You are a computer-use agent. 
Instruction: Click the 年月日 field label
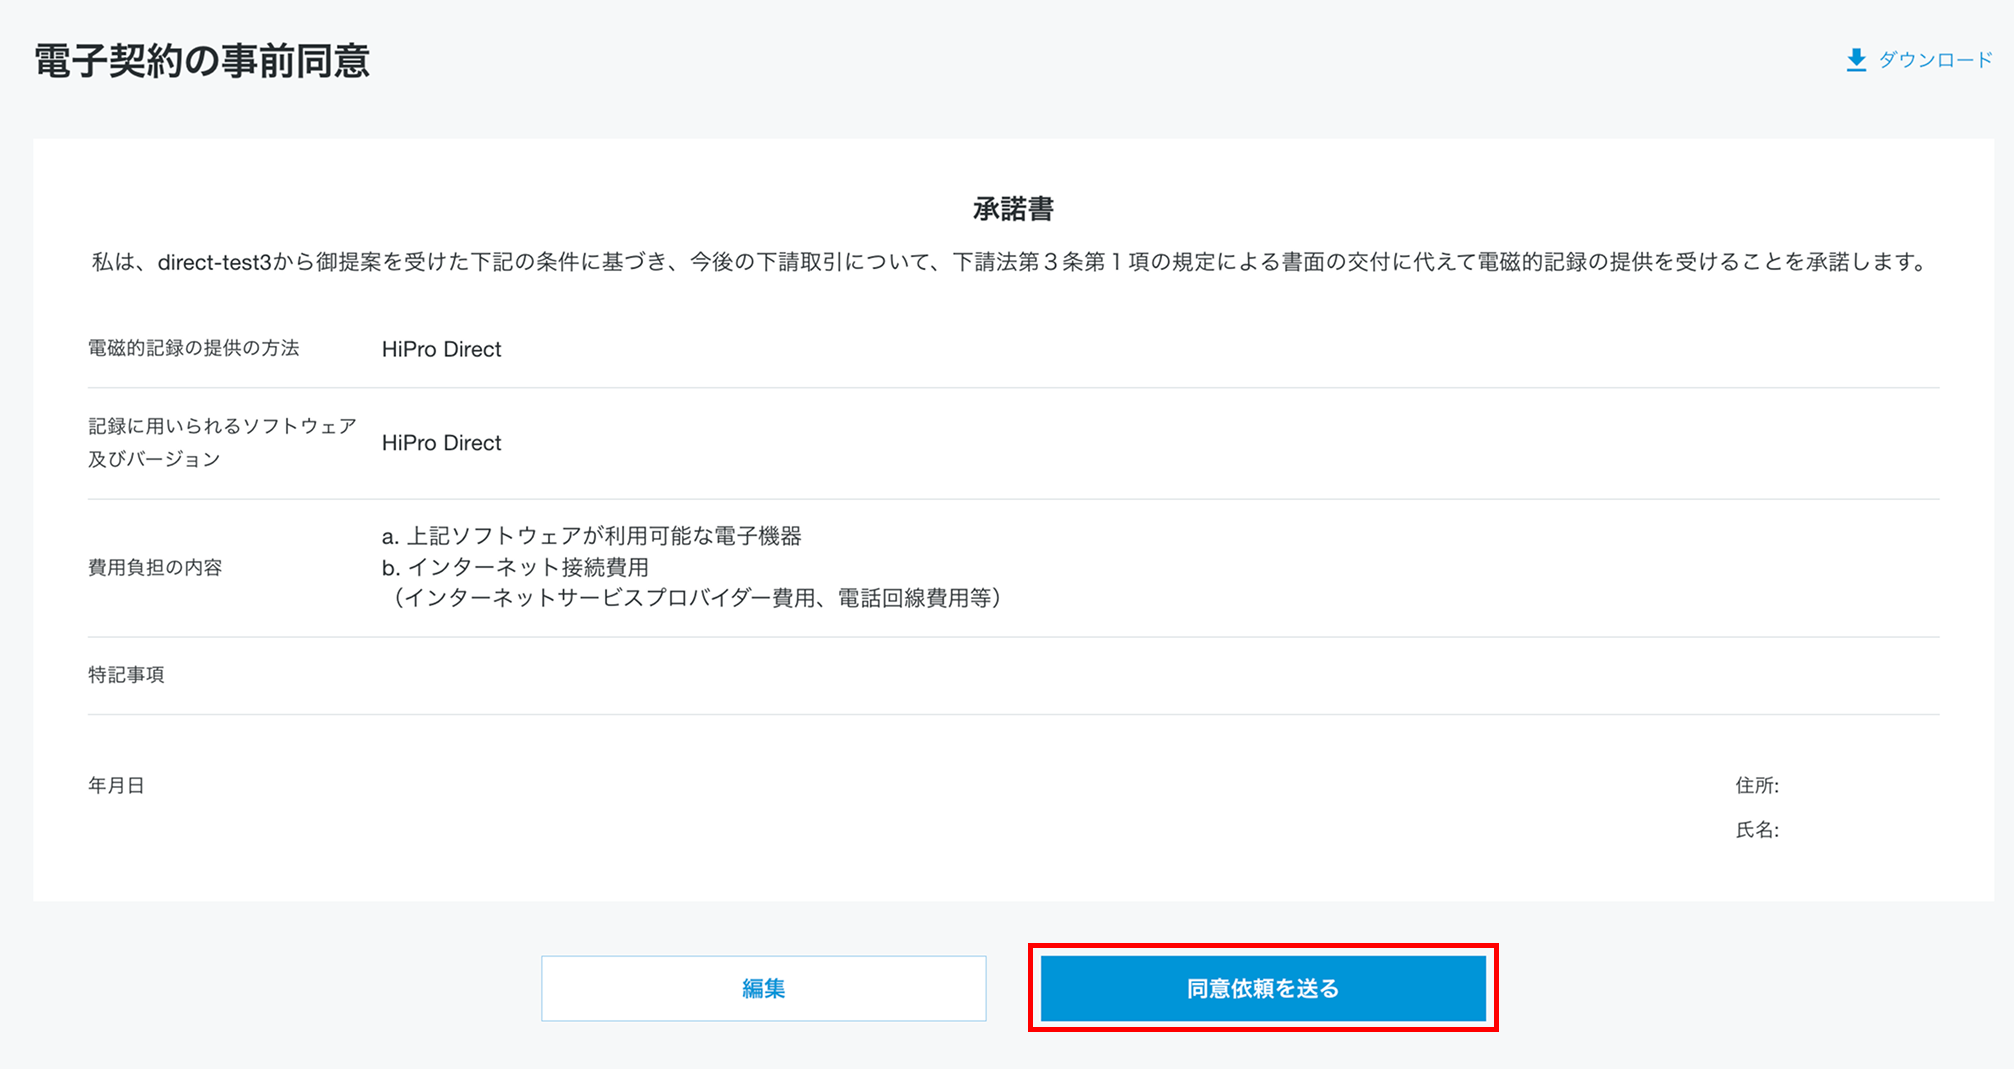[x=116, y=785]
